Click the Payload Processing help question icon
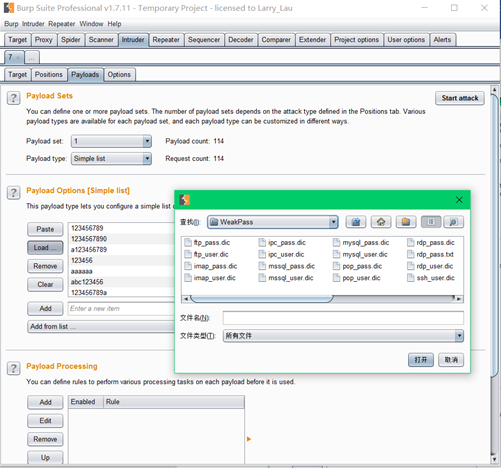Viewport: 501px width, 468px height. coord(14,368)
